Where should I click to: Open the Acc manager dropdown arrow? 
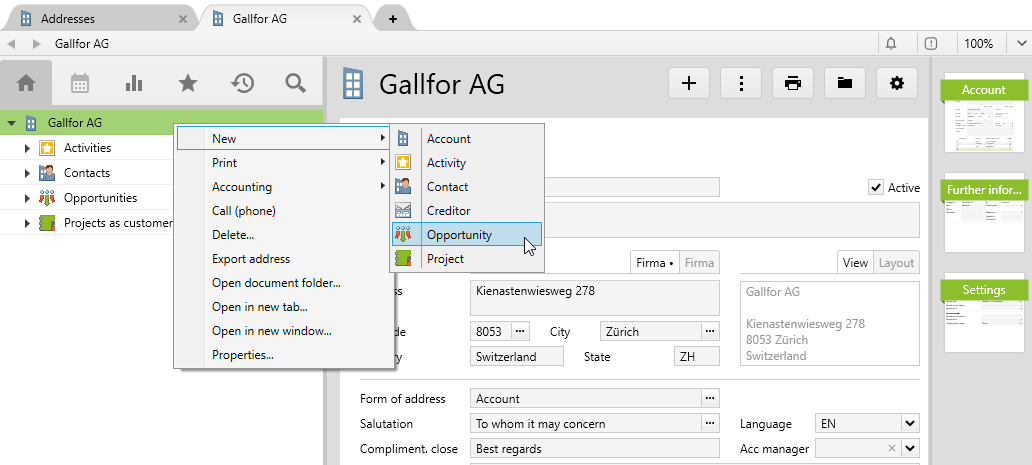click(x=909, y=449)
